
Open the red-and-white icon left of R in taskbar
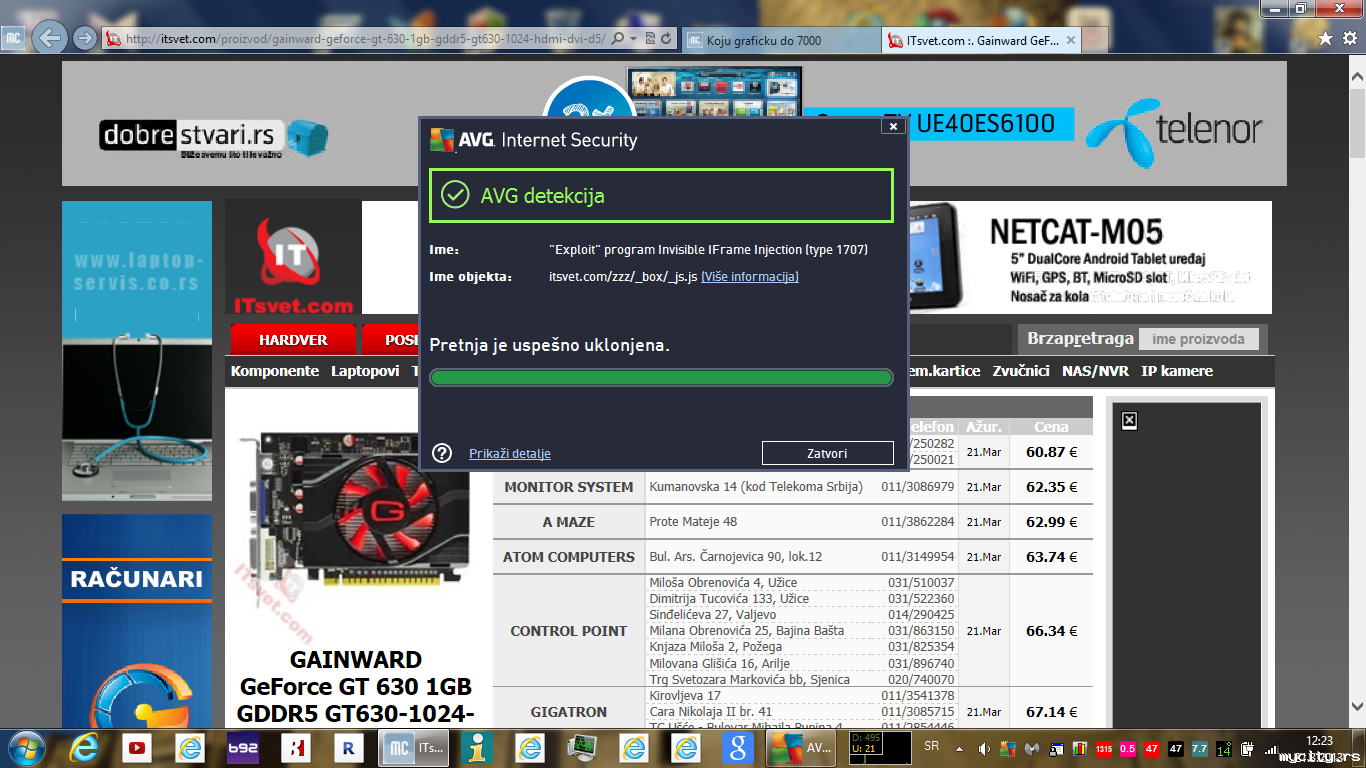[x=295, y=747]
